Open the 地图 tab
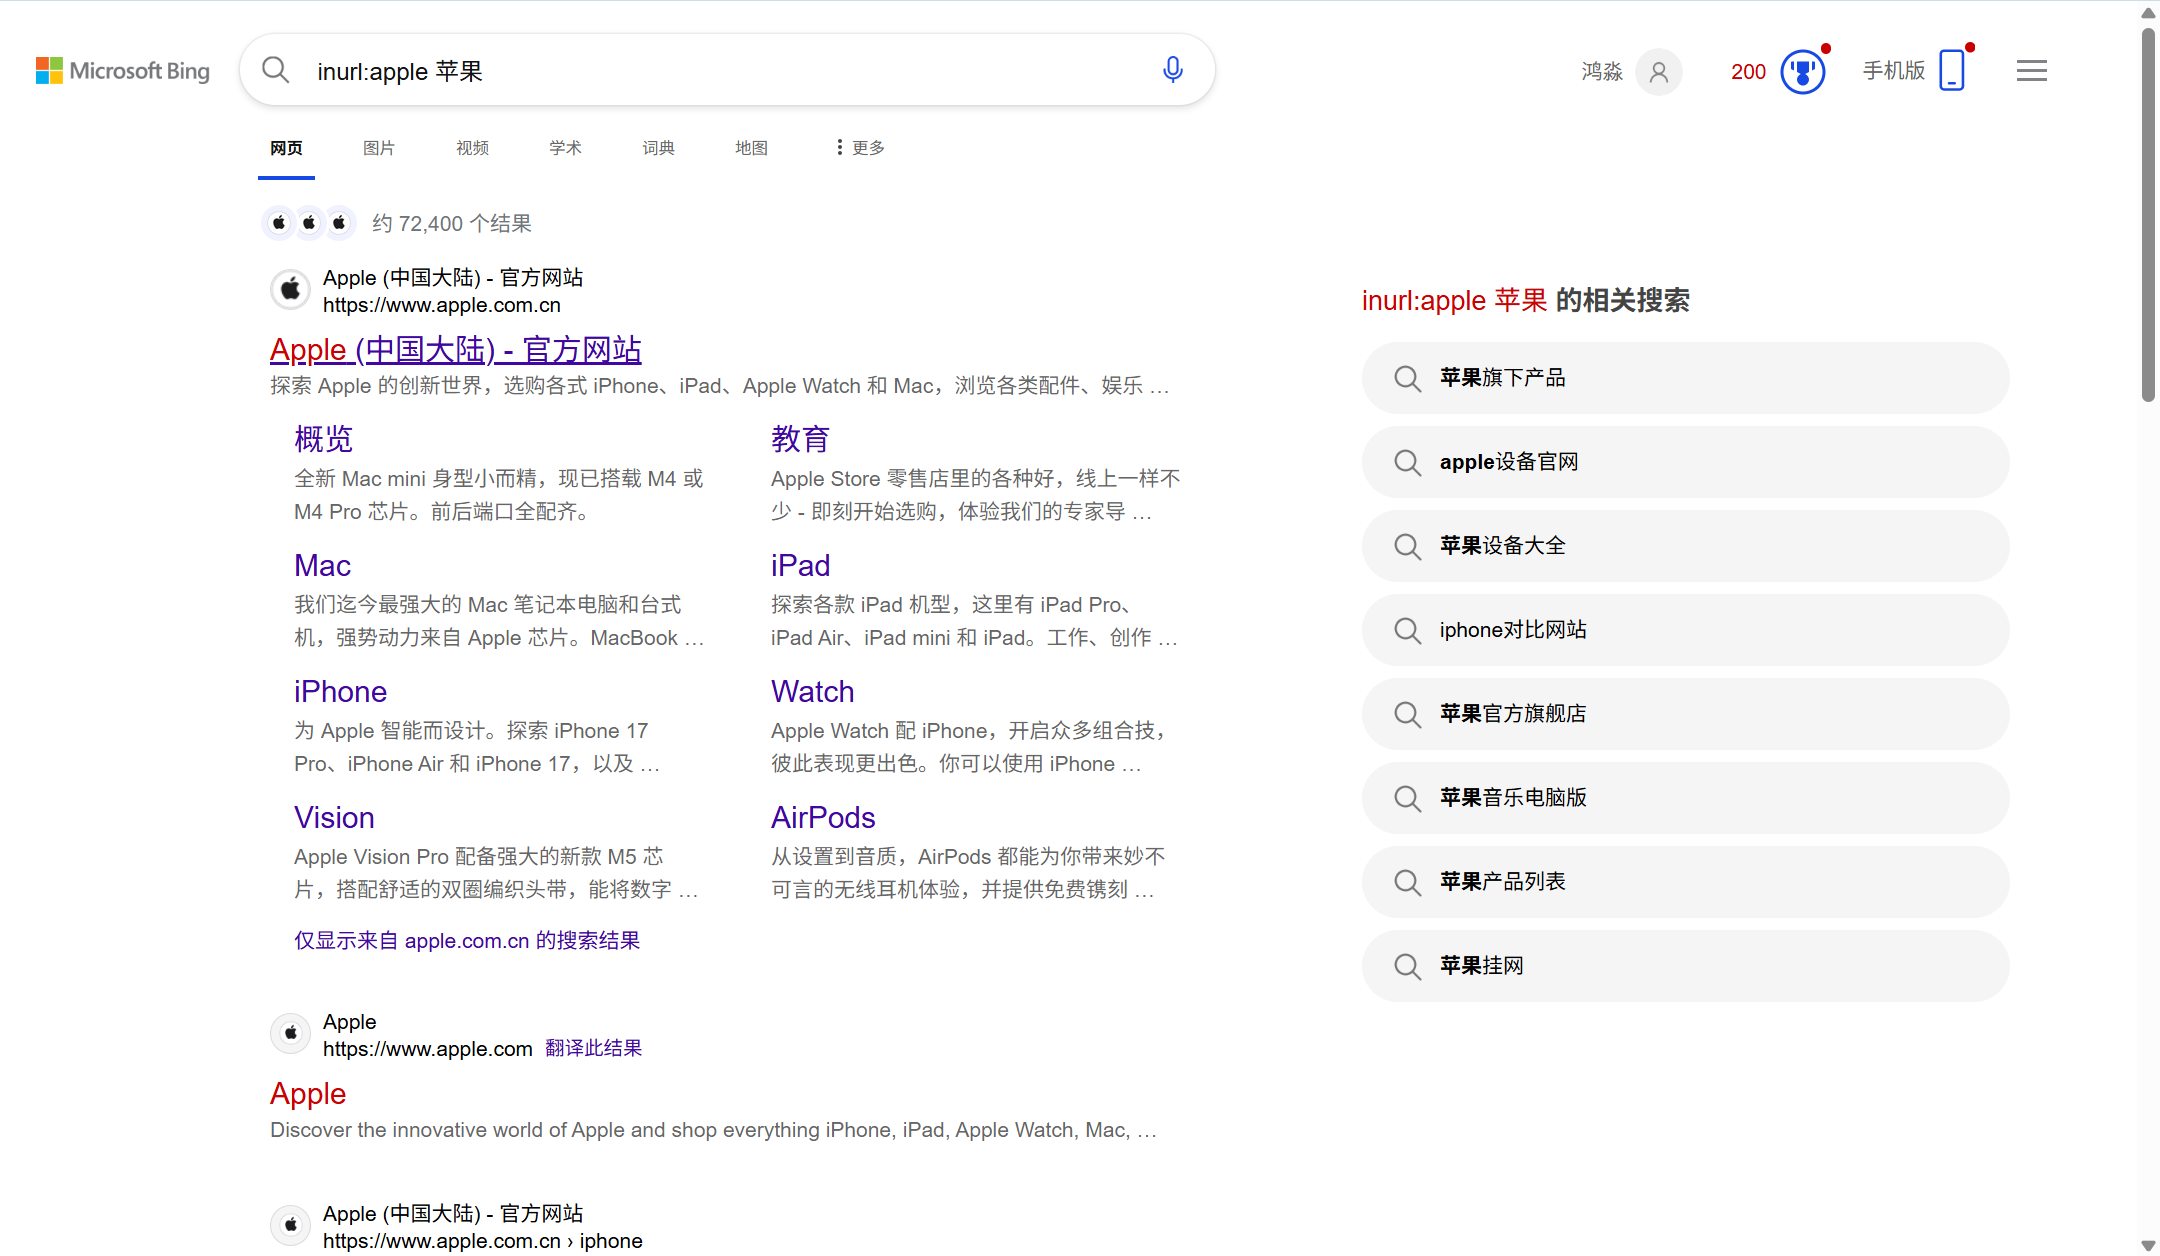2160x1256 pixels. tap(751, 148)
